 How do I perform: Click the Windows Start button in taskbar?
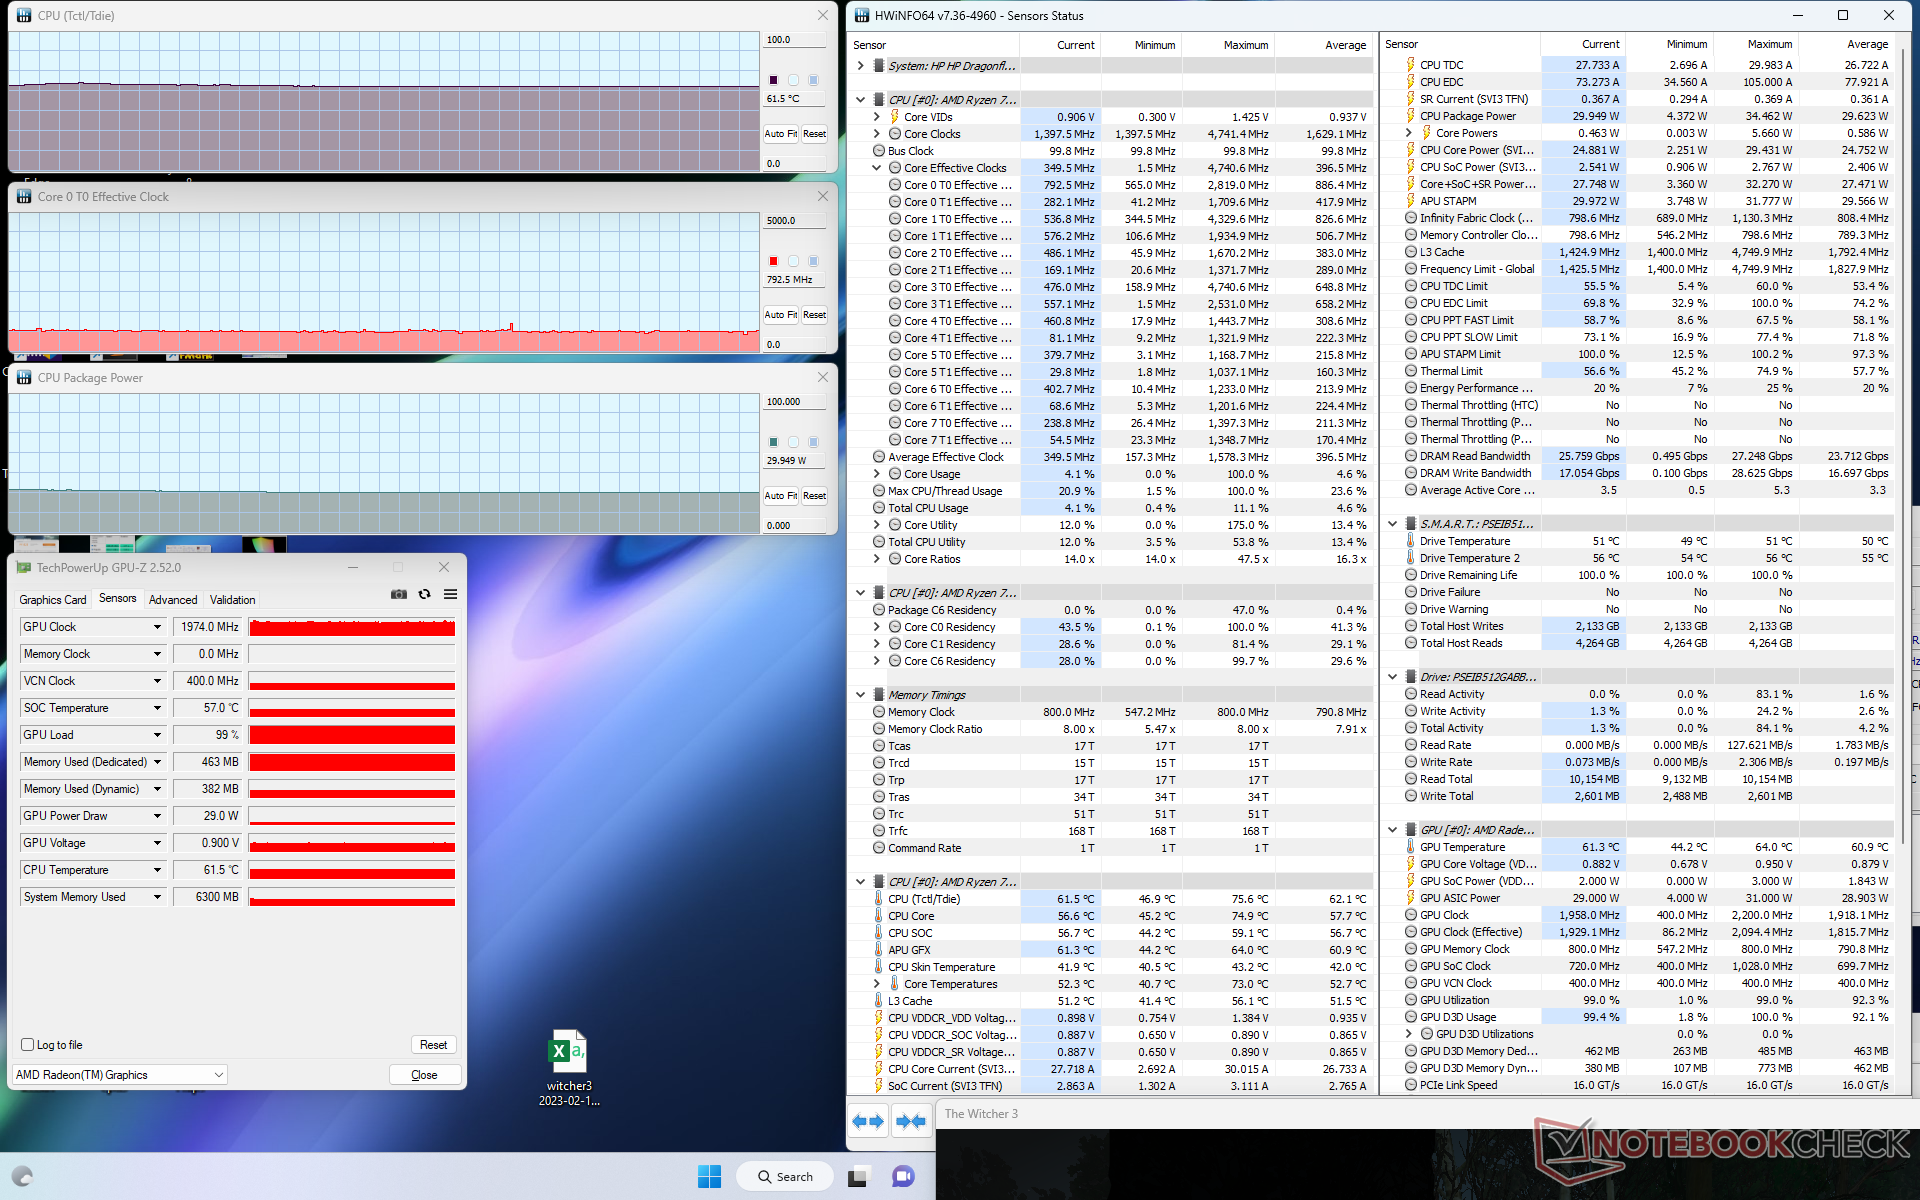(x=709, y=1176)
